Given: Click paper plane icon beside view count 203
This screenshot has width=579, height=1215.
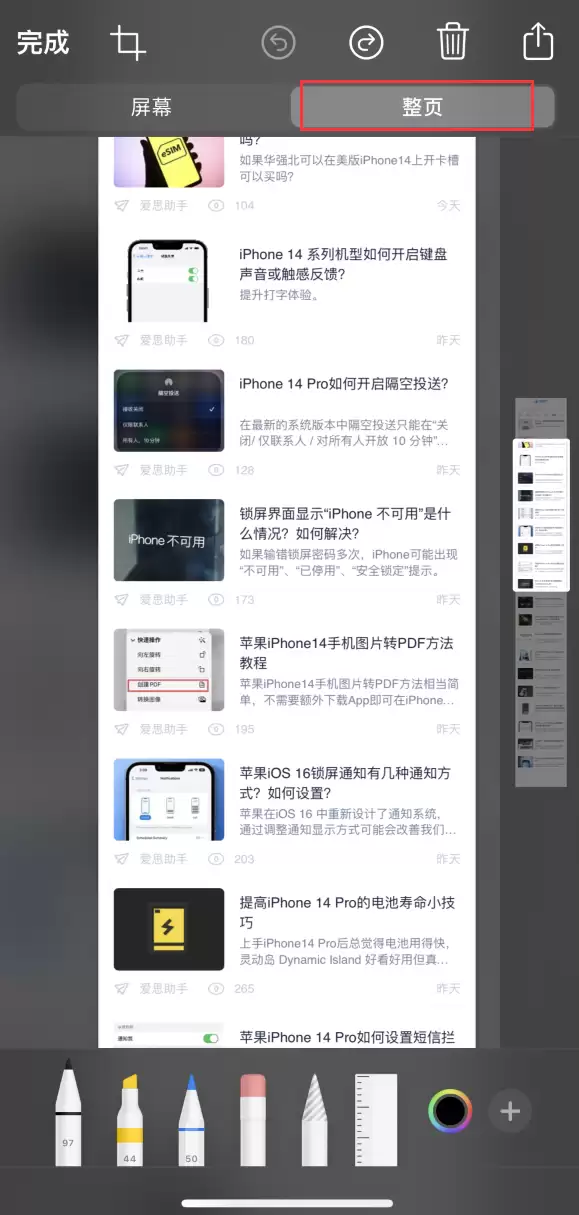Looking at the screenshot, I should pyautogui.click(x=122, y=859).
